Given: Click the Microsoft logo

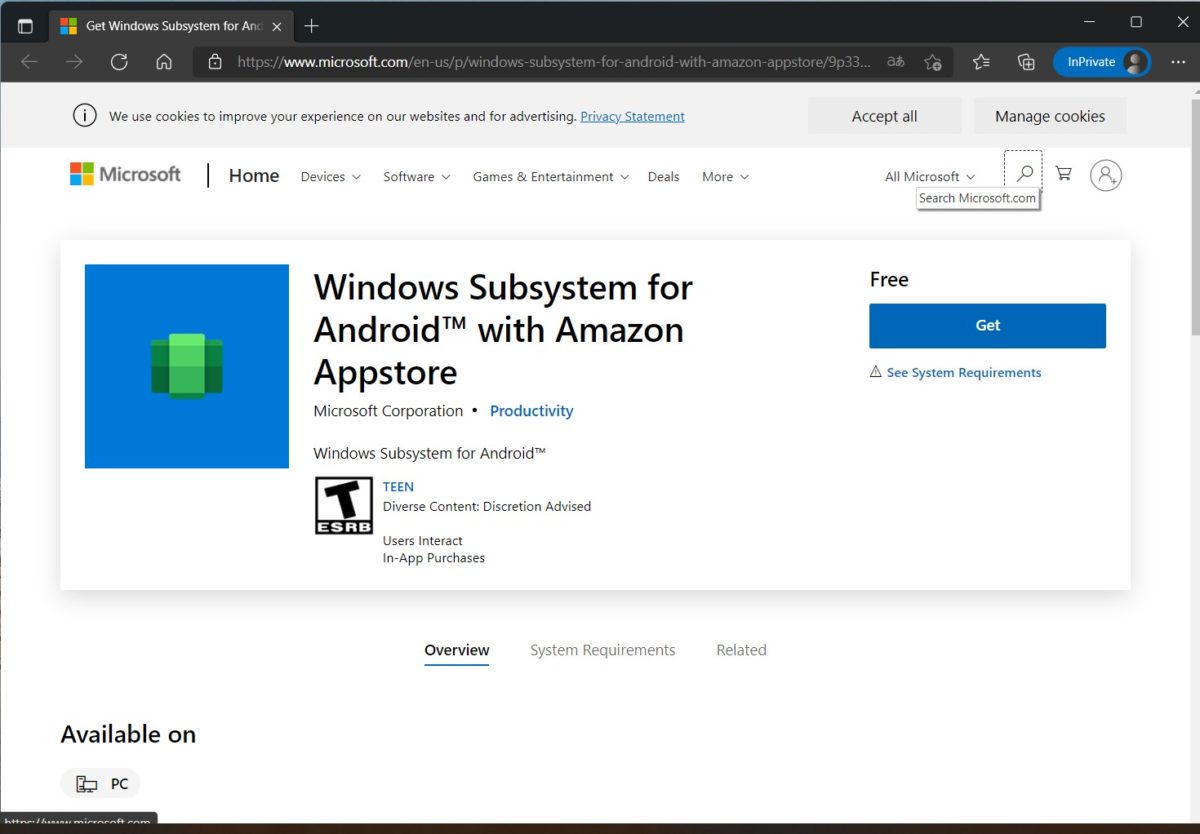Looking at the screenshot, I should (x=125, y=175).
